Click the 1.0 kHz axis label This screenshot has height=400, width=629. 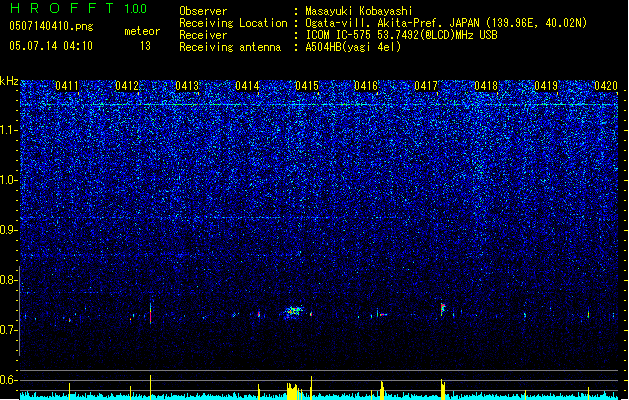(8, 180)
